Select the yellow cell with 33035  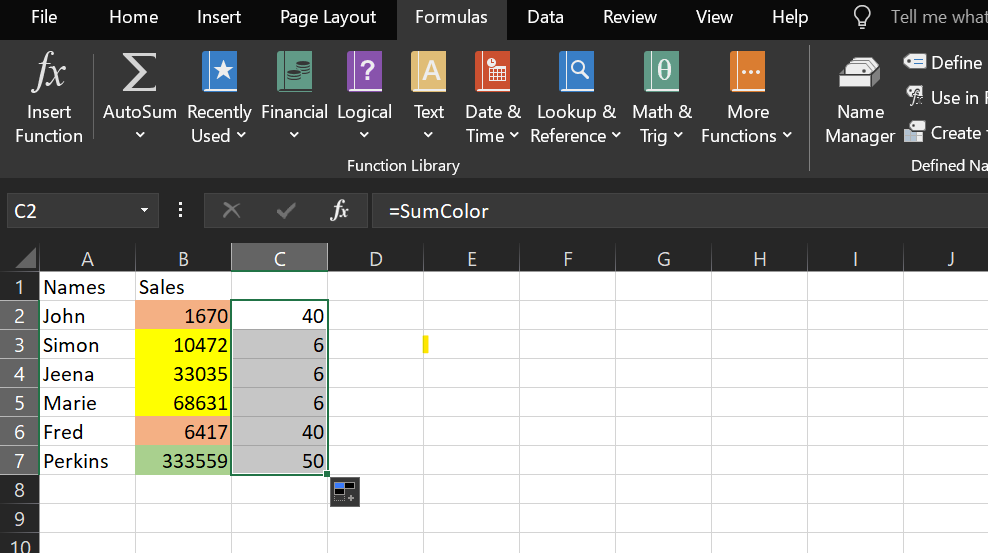[x=183, y=373]
